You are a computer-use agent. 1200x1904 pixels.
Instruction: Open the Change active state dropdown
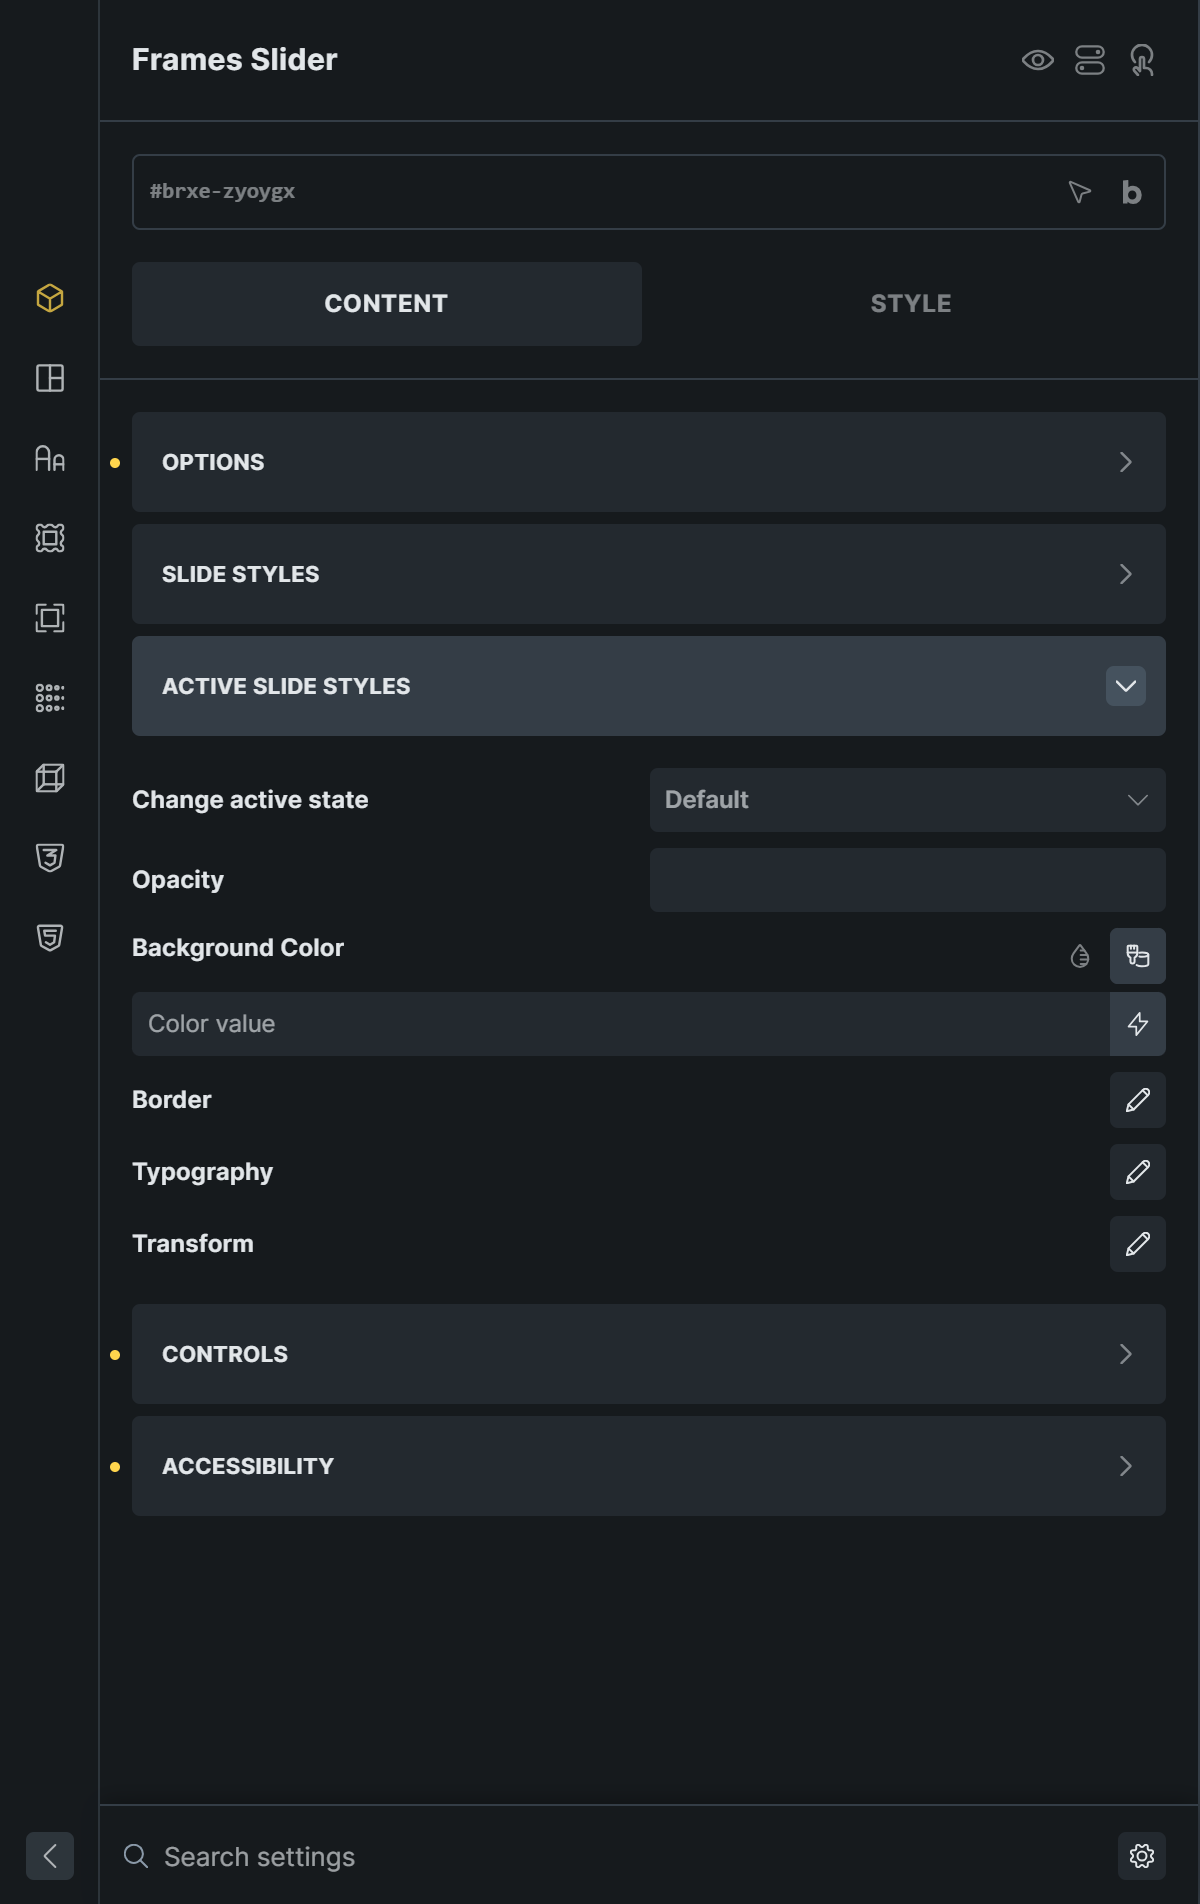[908, 800]
